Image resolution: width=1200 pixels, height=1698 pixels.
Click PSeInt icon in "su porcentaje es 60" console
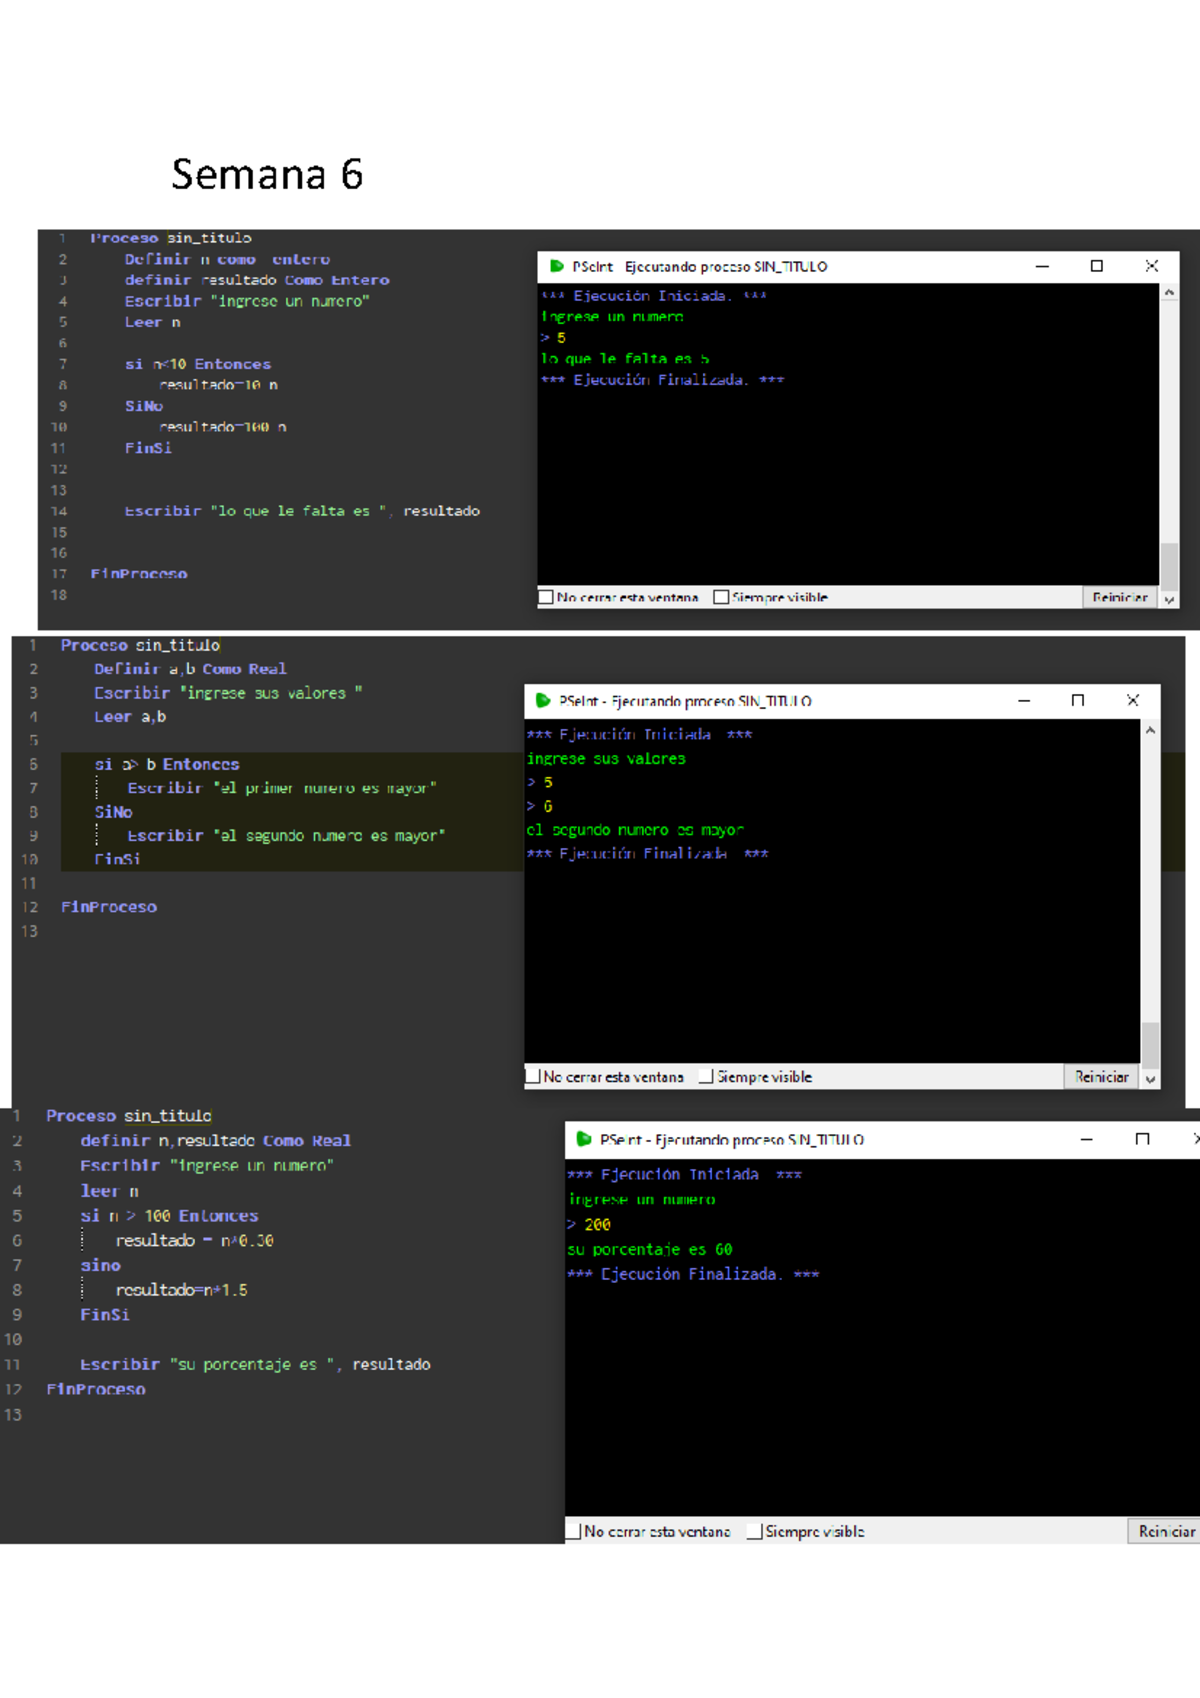584,1139
